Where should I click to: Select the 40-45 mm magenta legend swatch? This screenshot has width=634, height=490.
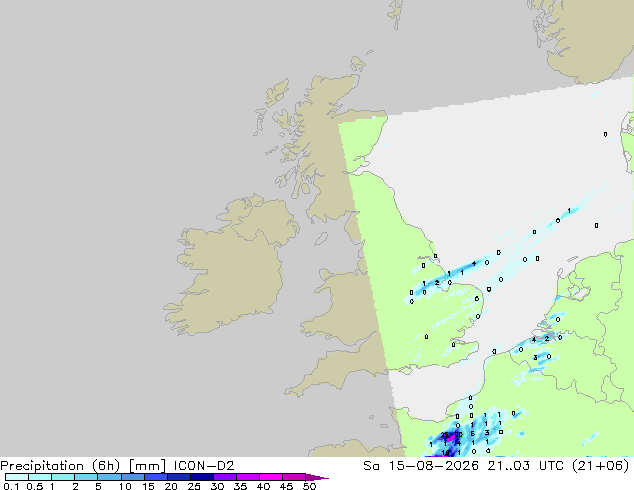point(271,477)
